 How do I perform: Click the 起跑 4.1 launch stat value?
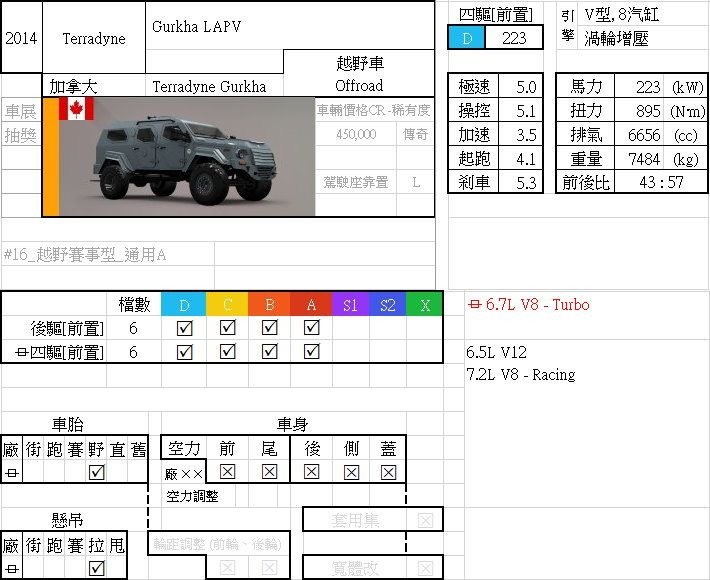520,159
